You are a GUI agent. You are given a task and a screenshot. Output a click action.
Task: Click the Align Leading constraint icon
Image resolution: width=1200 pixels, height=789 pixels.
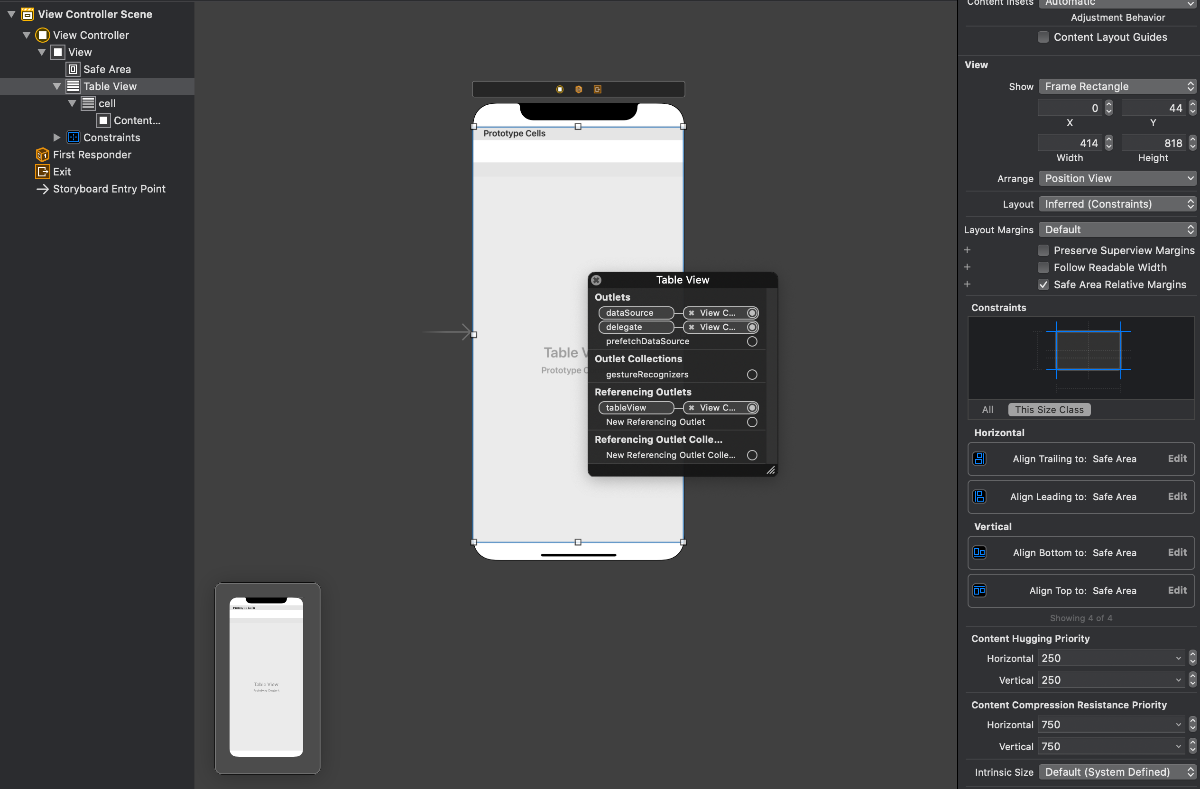(980, 497)
